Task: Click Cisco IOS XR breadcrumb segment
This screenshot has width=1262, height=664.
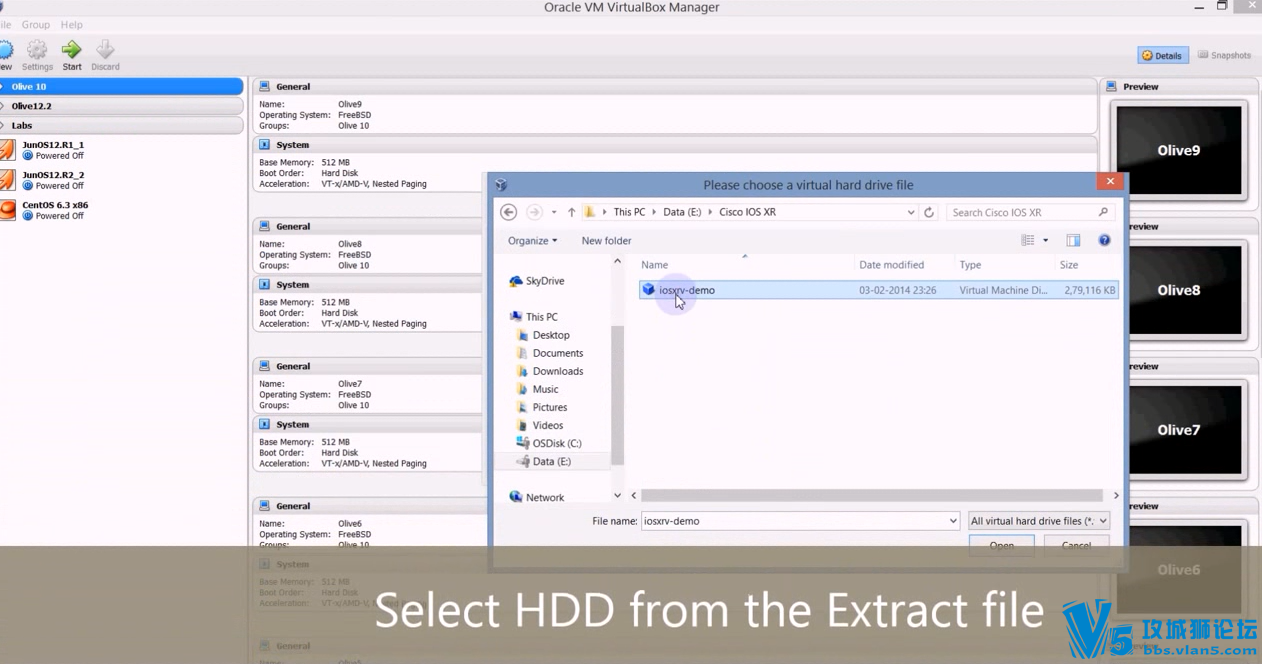Action: [747, 212]
